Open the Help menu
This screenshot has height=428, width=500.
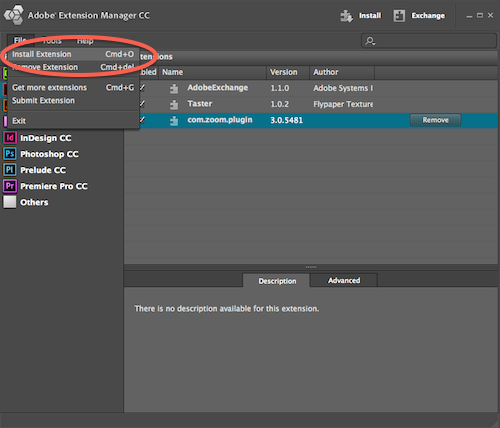85,41
